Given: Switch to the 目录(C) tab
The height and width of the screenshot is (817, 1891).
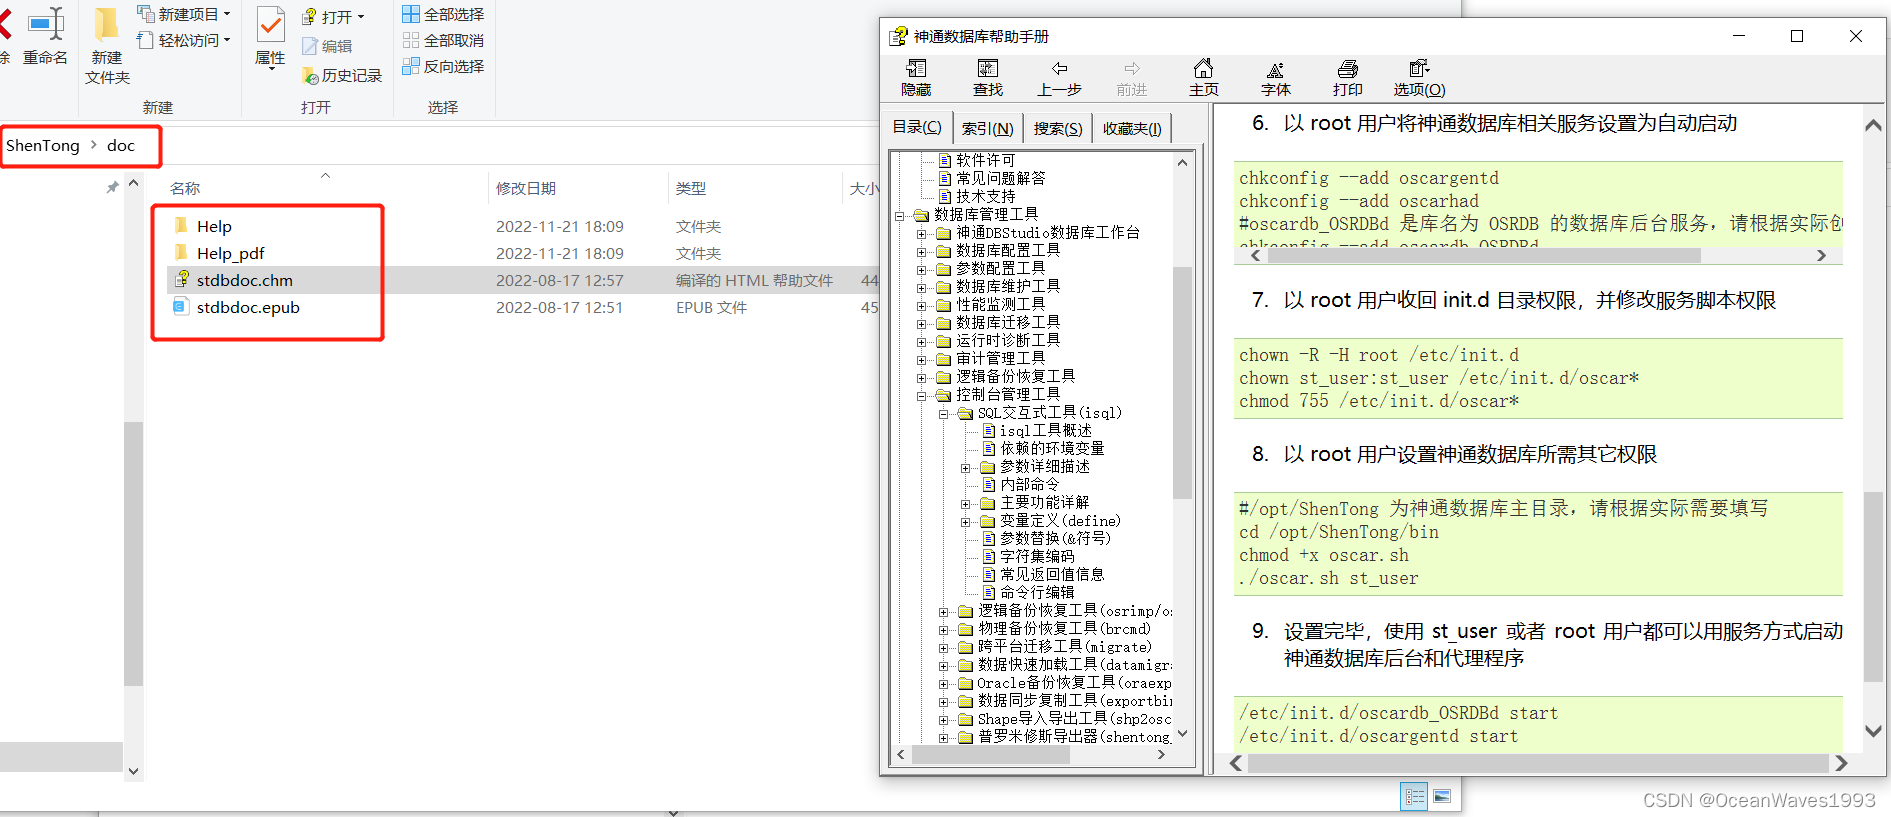Looking at the screenshot, I should 917,127.
